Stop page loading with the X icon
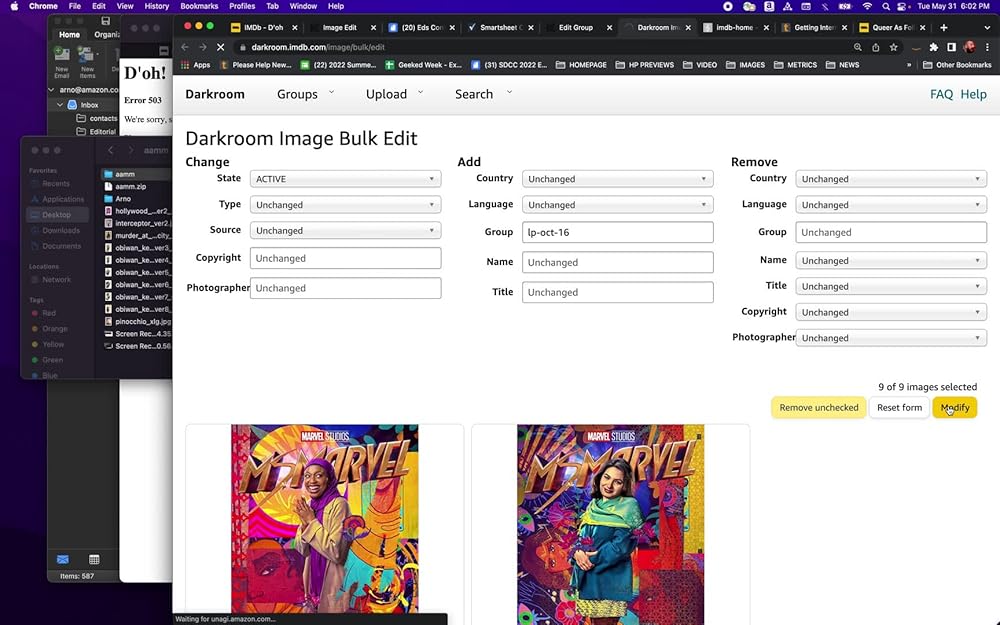This screenshot has height=625, width=1000. tap(218, 47)
